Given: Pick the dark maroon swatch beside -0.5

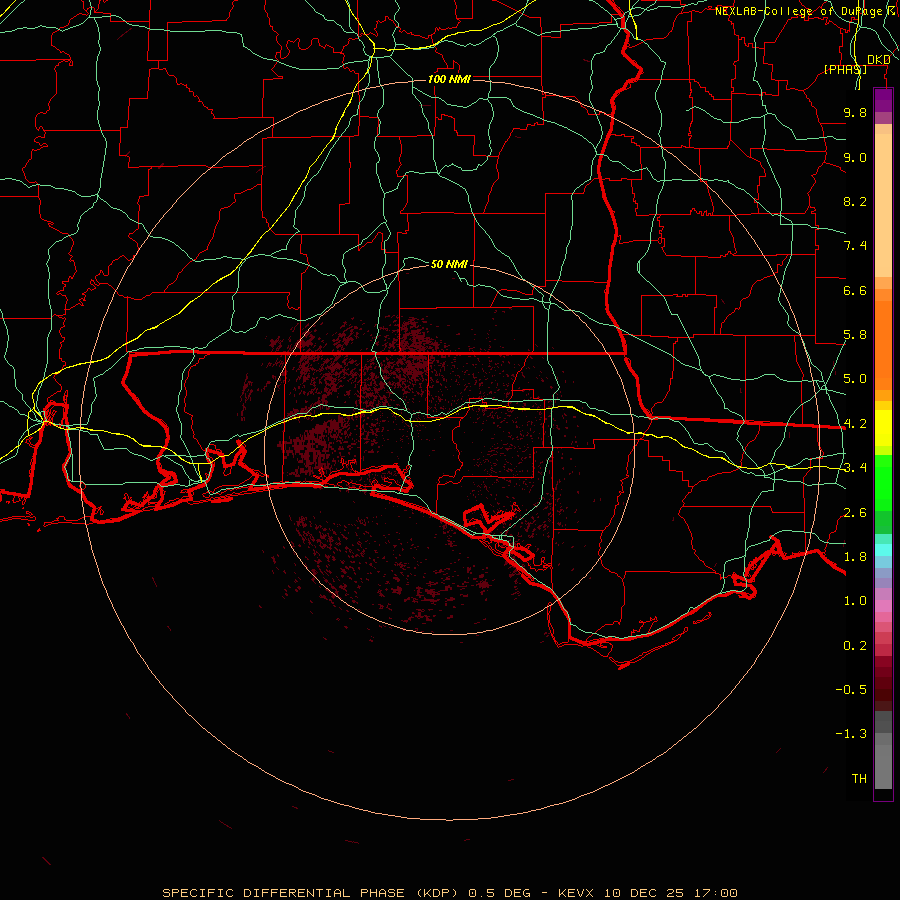Looking at the screenshot, I should (883, 695).
